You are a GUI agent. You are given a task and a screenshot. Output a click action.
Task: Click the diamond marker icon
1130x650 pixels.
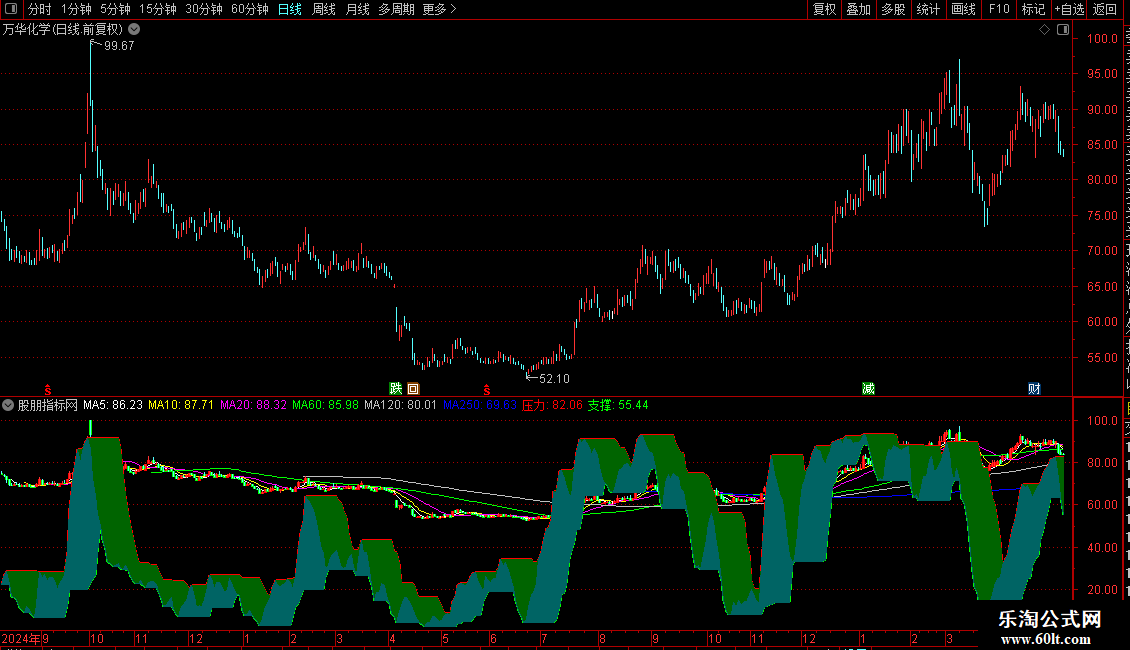tap(1044, 30)
